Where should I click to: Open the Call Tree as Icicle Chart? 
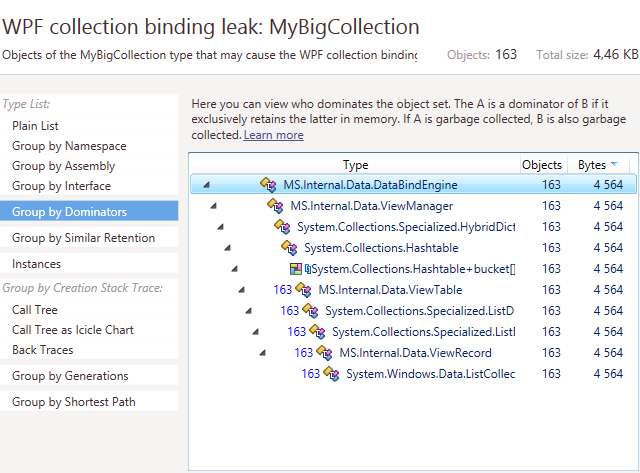72,330
